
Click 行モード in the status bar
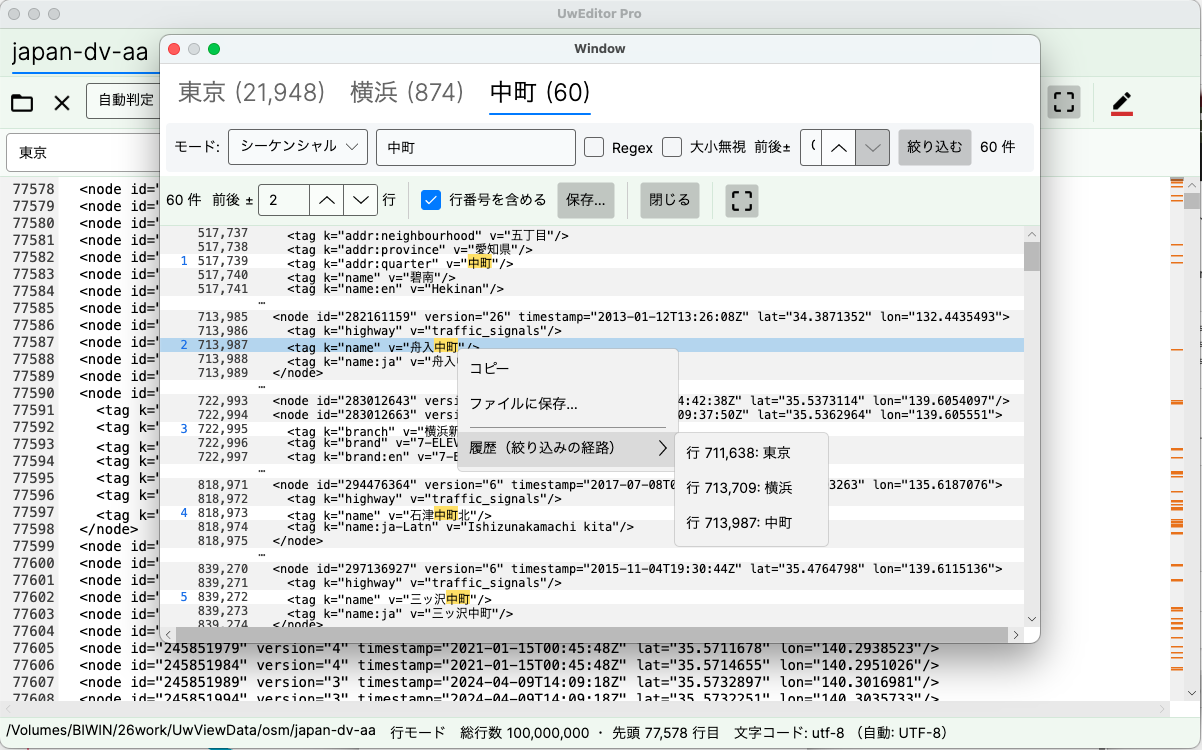[418, 731]
